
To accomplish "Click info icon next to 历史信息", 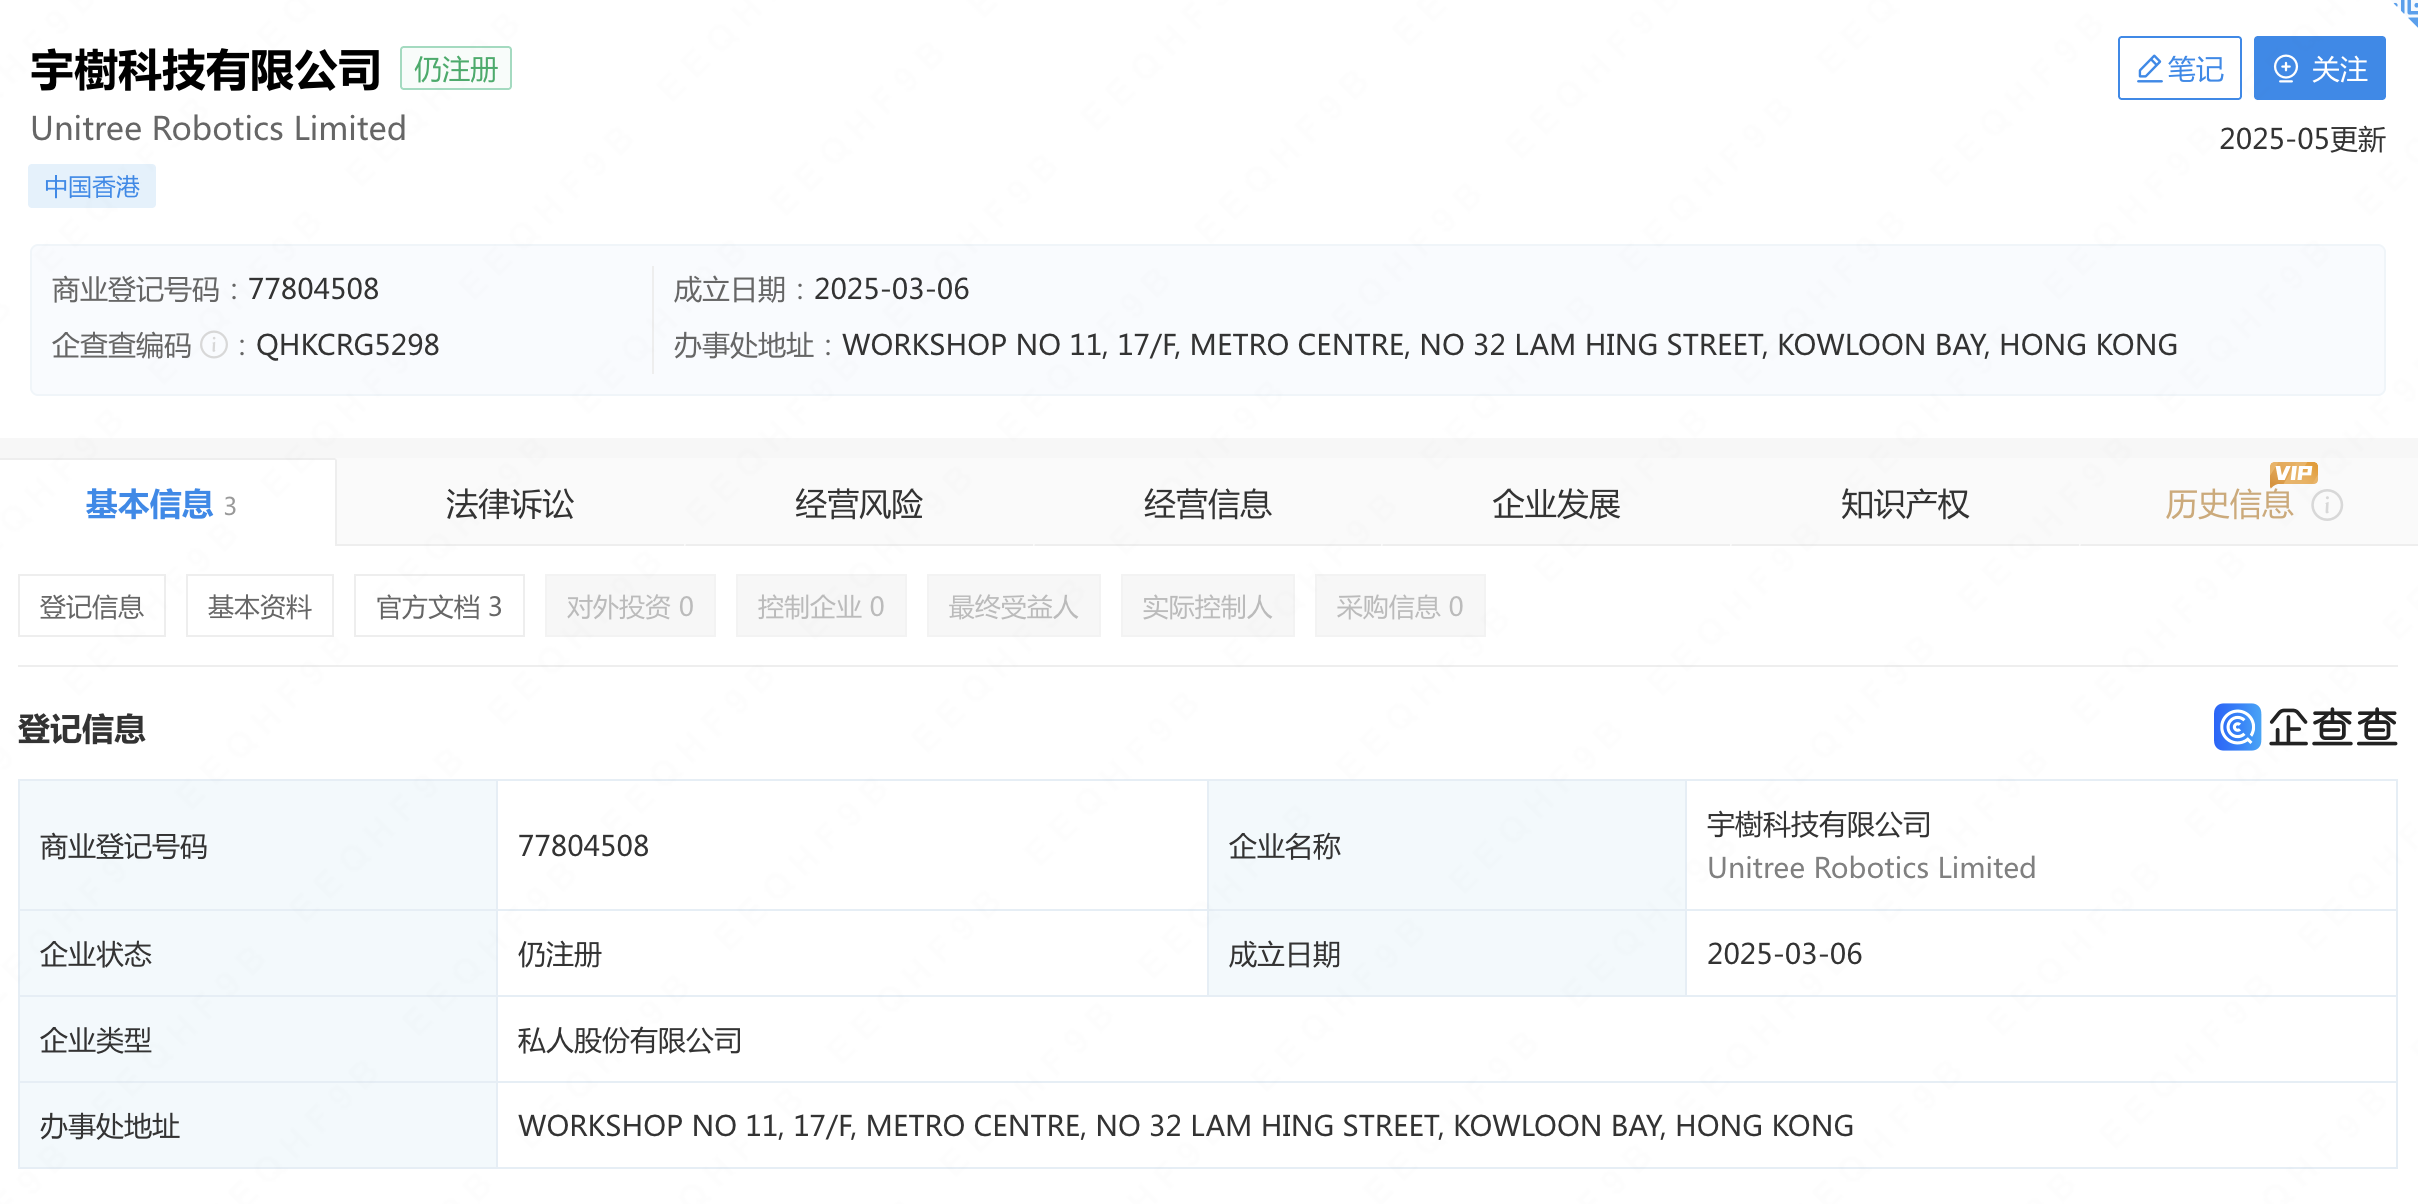I will tap(2327, 505).
